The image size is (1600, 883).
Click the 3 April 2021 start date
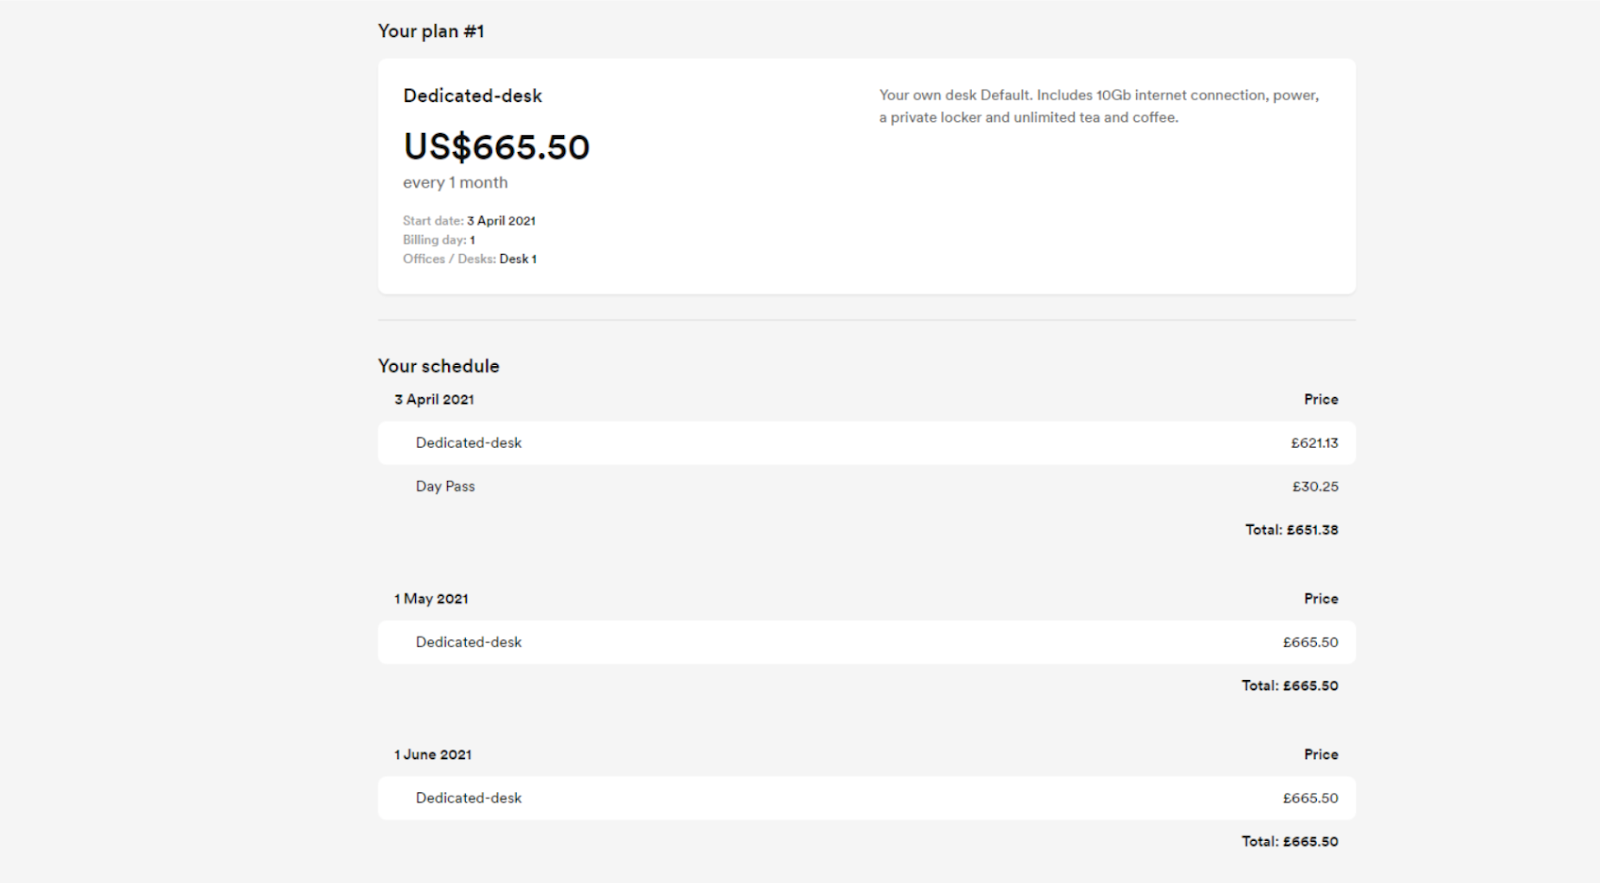click(x=501, y=221)
